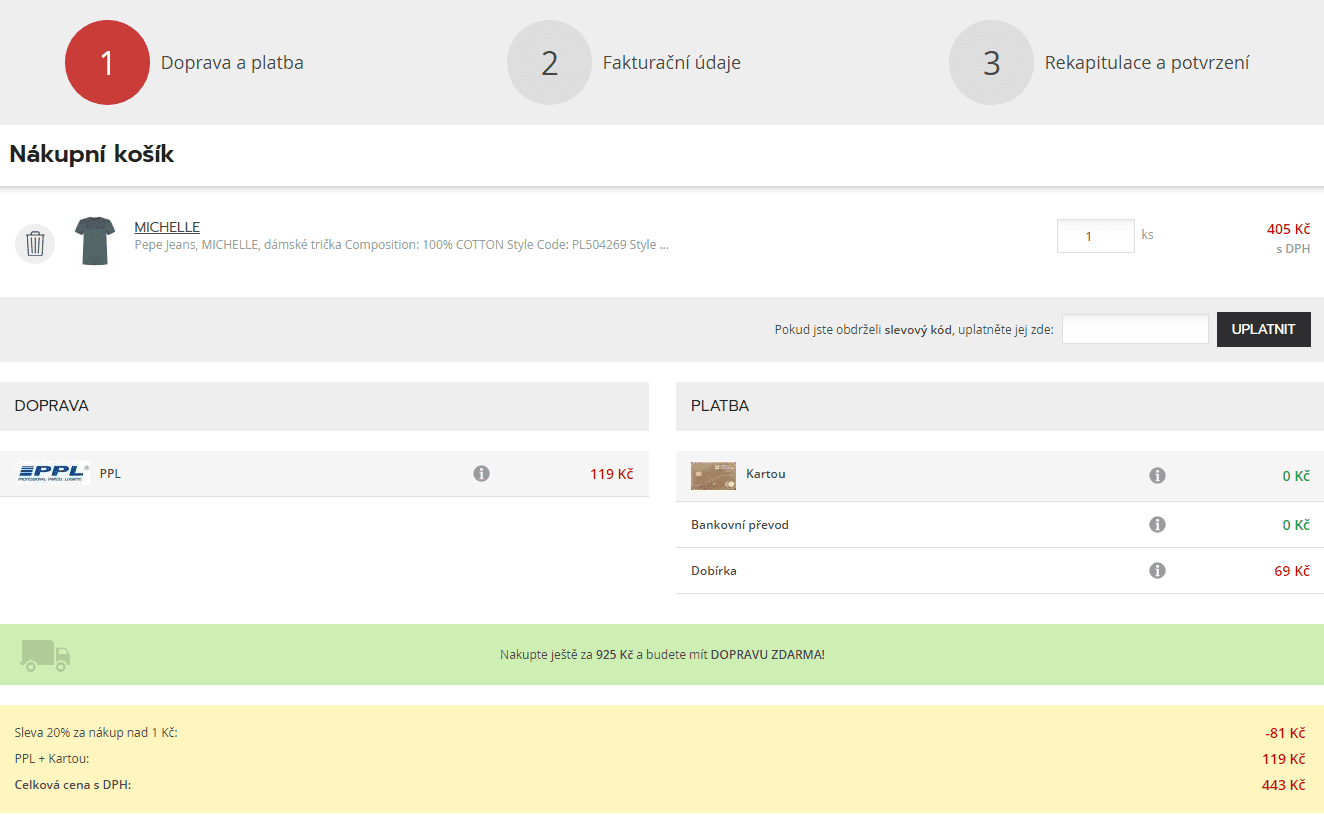Show info for Dobírka payment
This screenshot has width=1324, height=833.
pos(1157,571)
